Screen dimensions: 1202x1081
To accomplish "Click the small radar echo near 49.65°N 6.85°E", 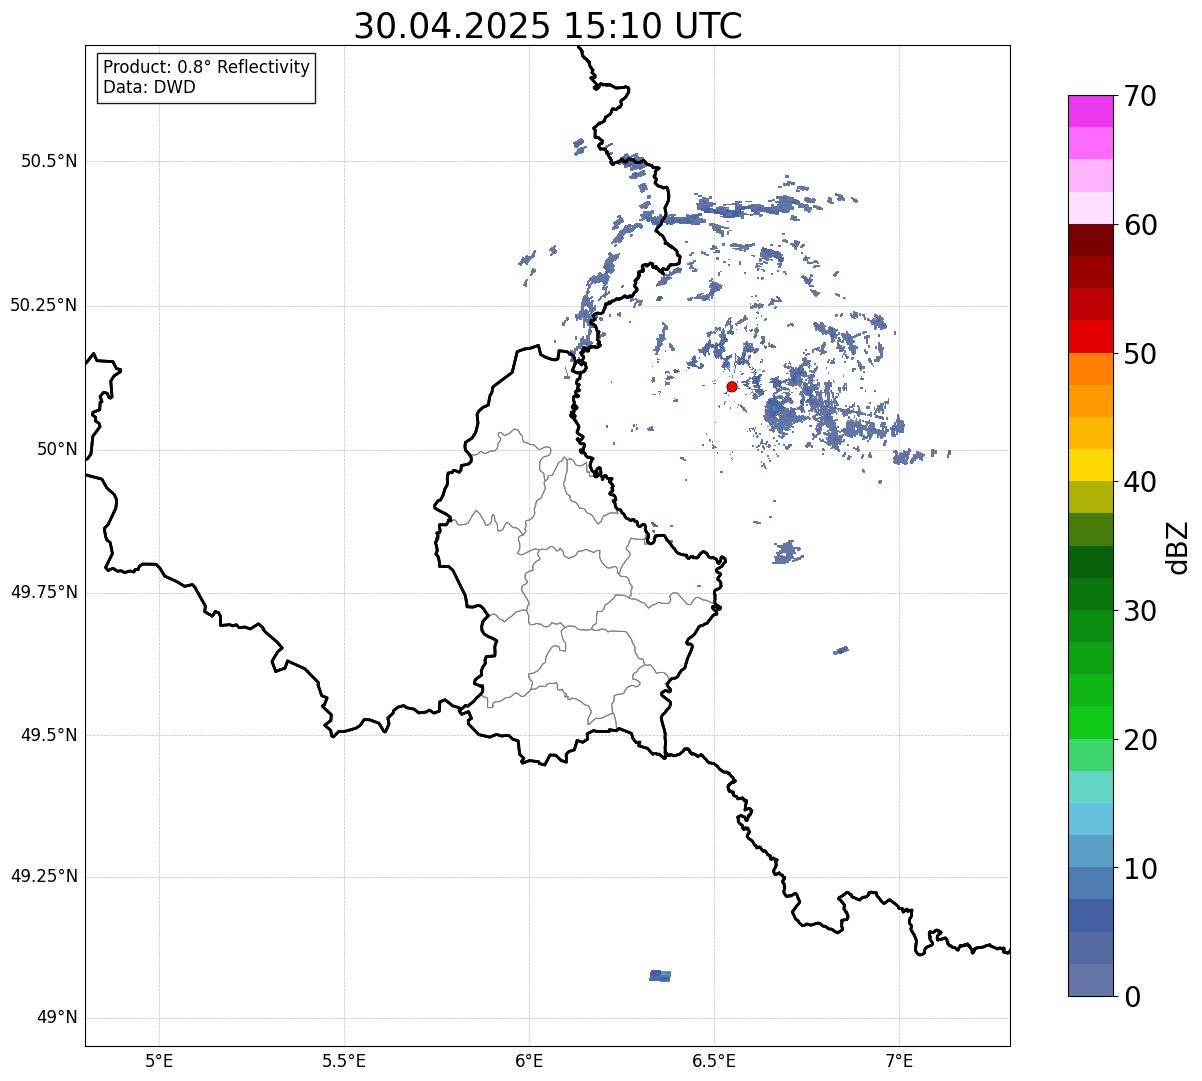I will pos(841,650).
